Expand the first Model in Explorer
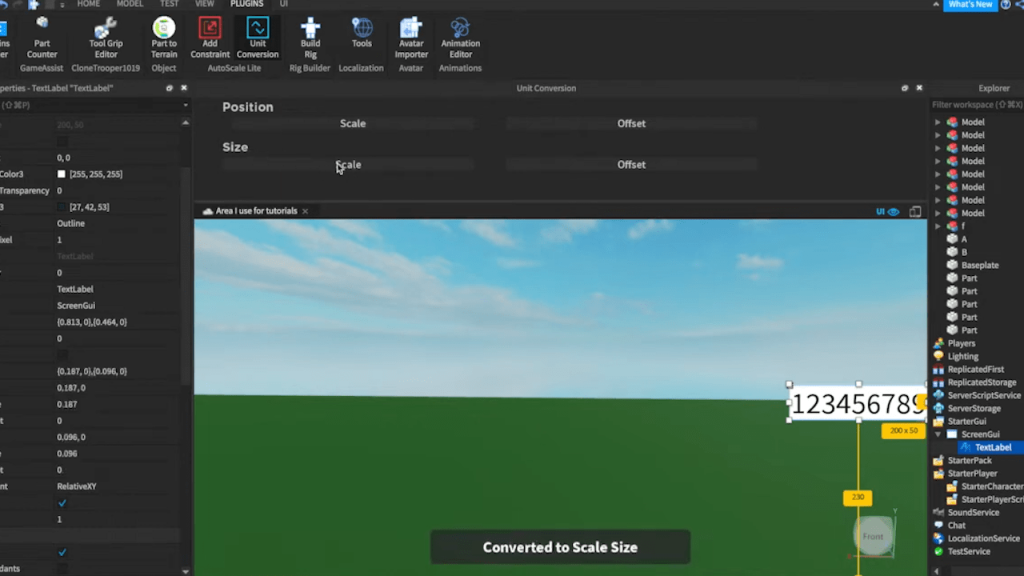This screenshot has height=576, width=1024. 938,122
